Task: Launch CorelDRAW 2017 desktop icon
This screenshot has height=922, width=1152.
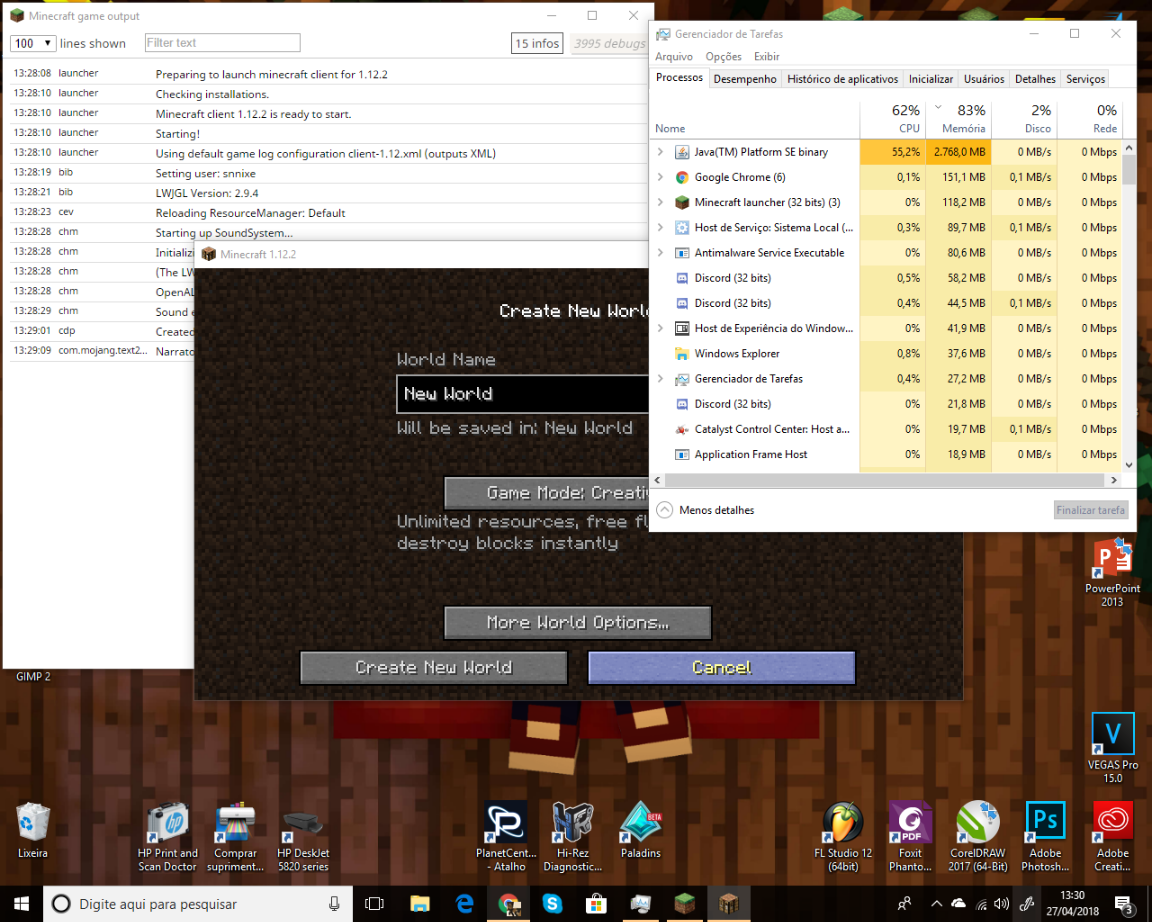Action: [x=978, y=837]
